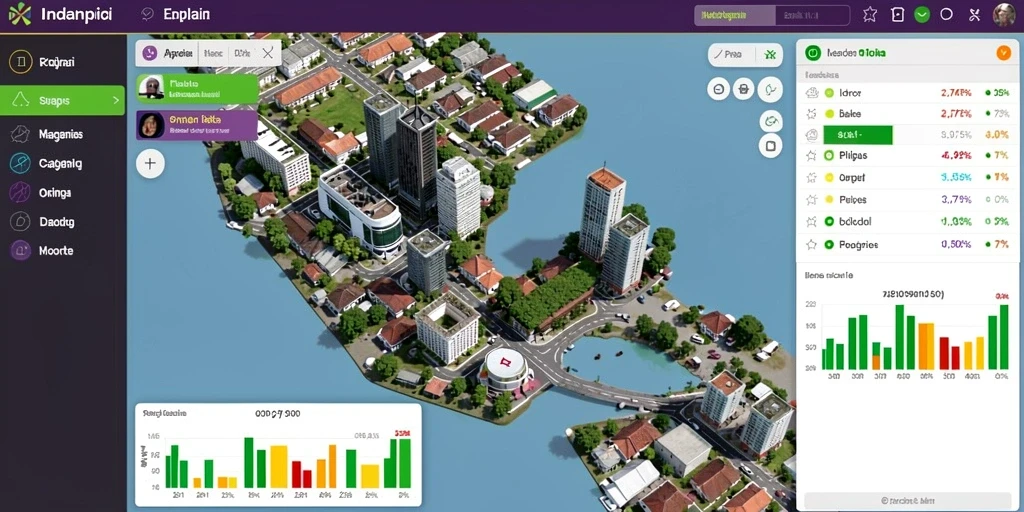Toggle the yellow Orpet status dot

click(x=829, y=178)
